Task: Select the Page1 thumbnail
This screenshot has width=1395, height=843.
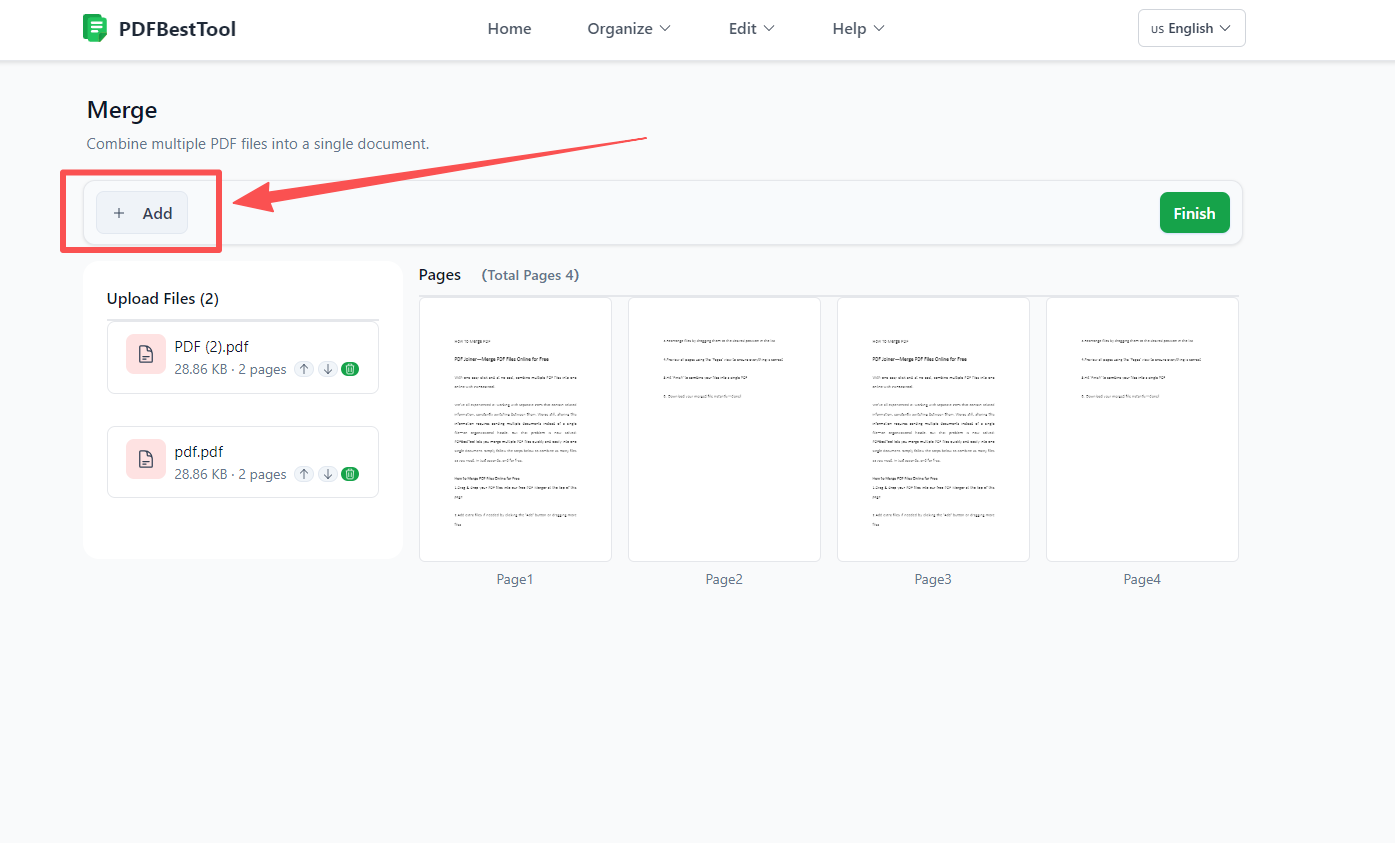Action: click(x=515, y=429)
